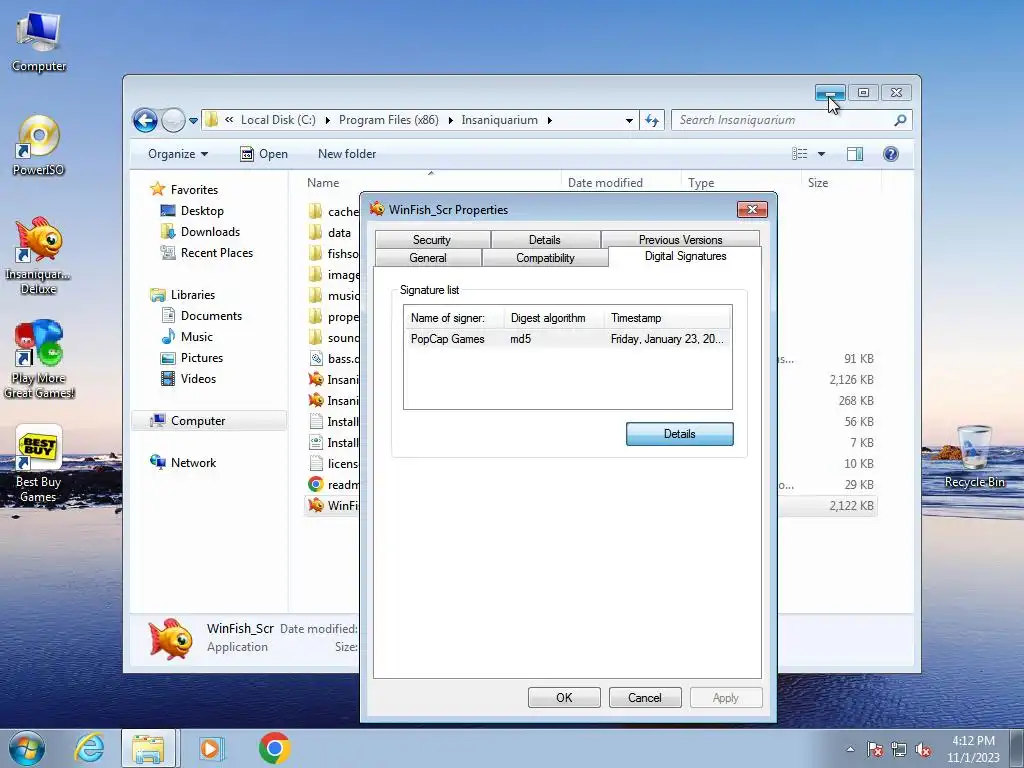This screenshot has width=1024, height=768.
Task: Launch Windows Media Player from taskbar
Action: (210, 748)
